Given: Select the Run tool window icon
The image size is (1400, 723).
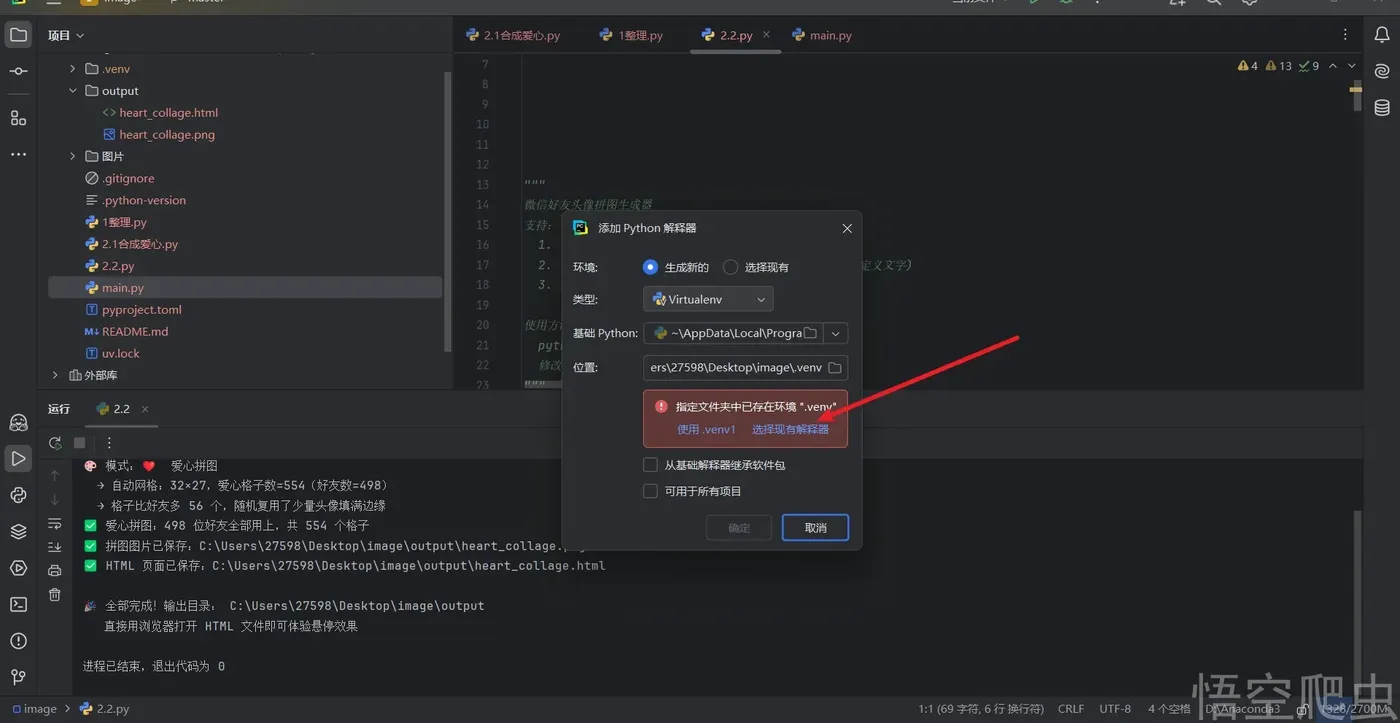Looking at the screenshot, I should click(18, 458).
